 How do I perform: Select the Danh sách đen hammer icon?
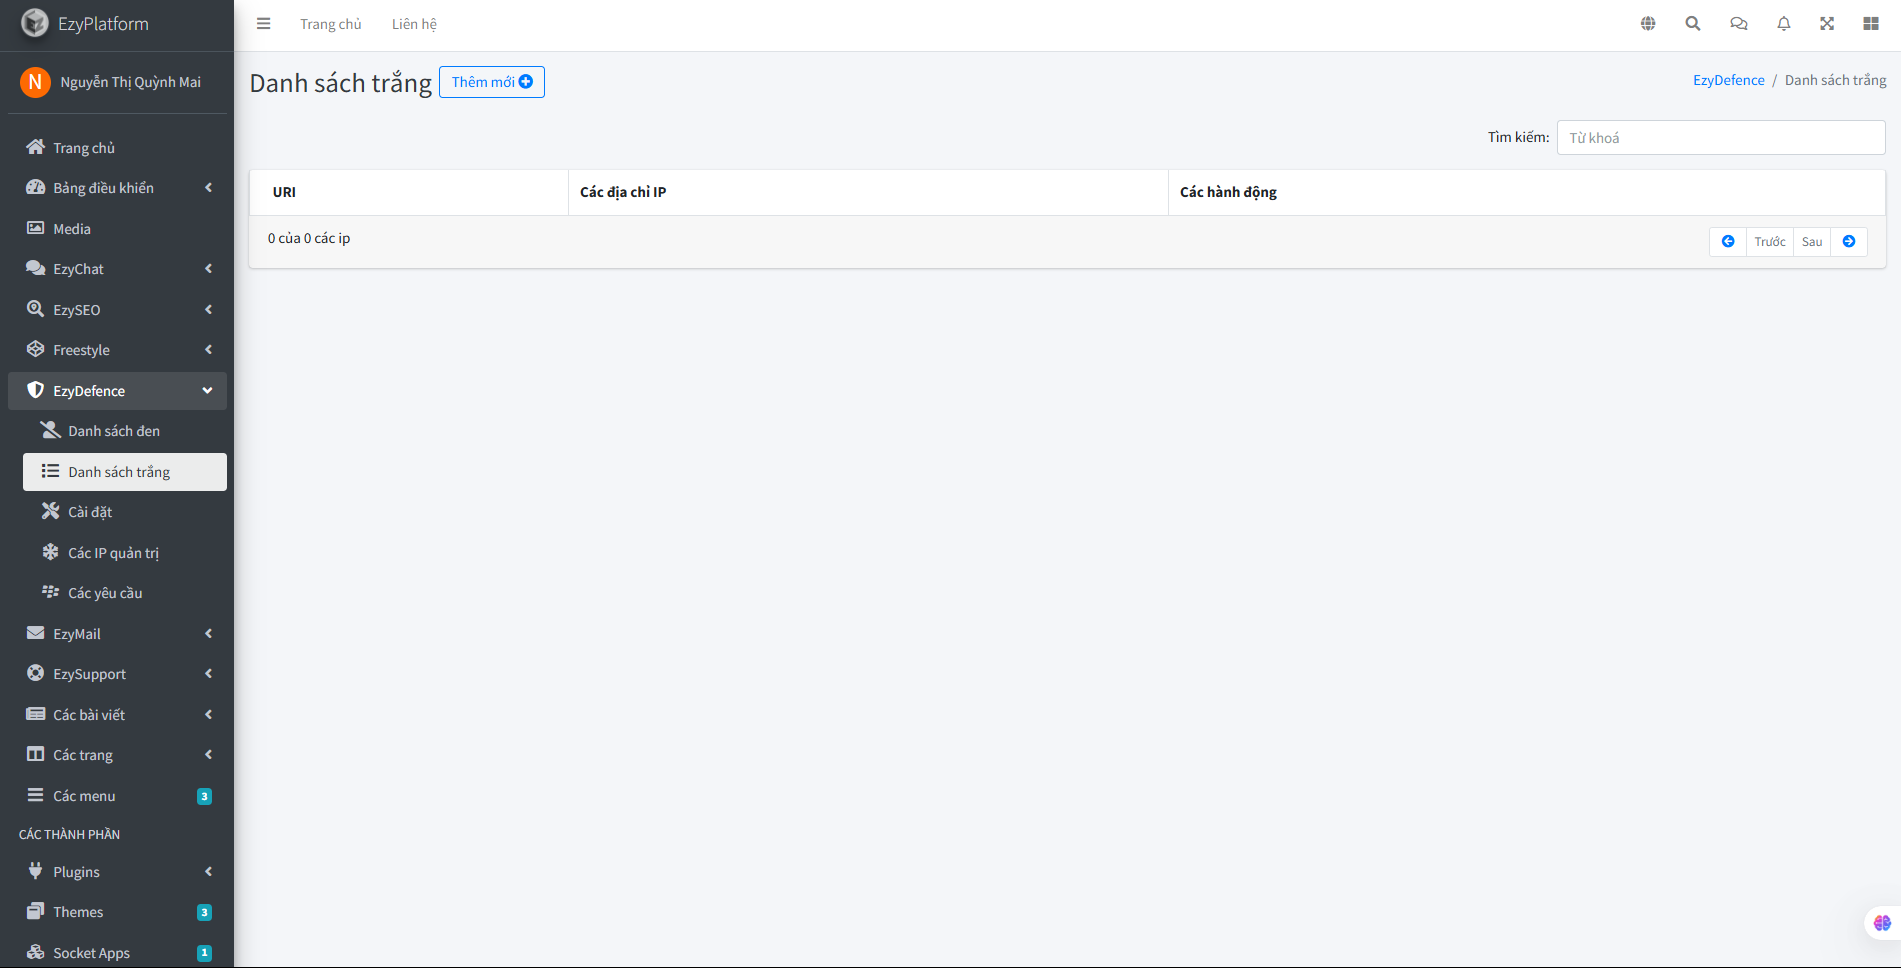(49, 429)
